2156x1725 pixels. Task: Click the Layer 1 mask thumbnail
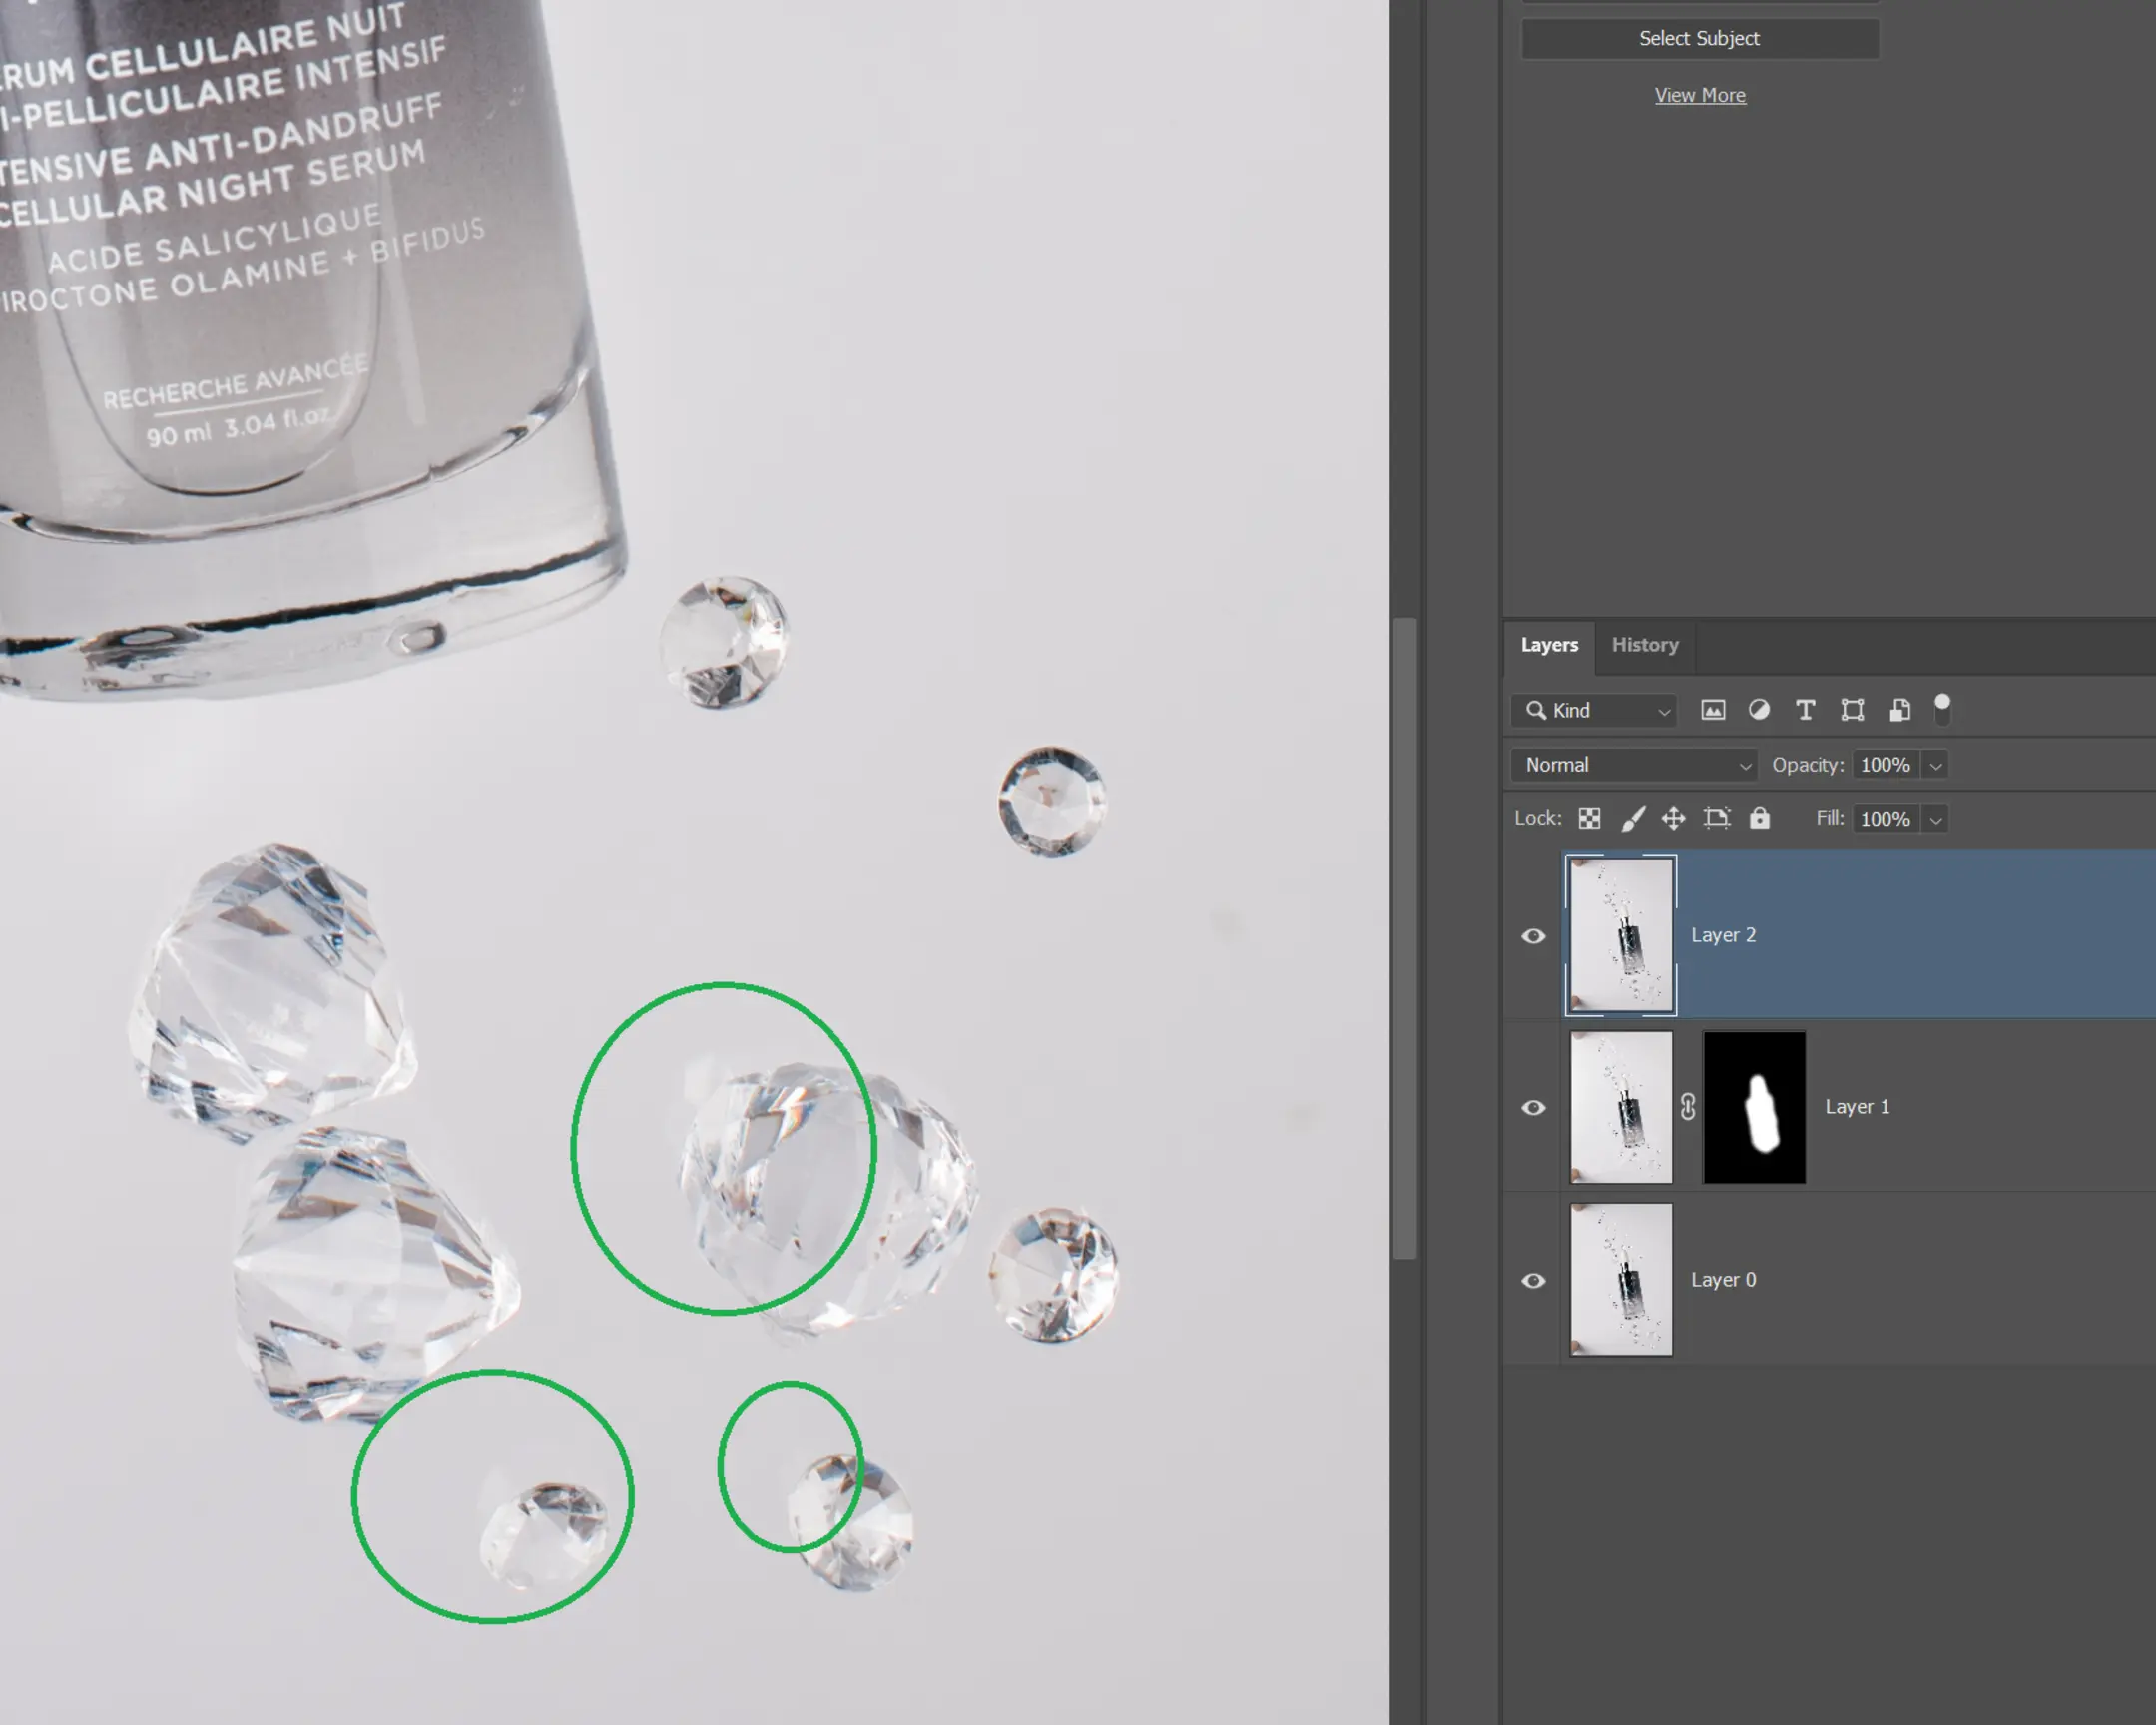[1755, 1107]
